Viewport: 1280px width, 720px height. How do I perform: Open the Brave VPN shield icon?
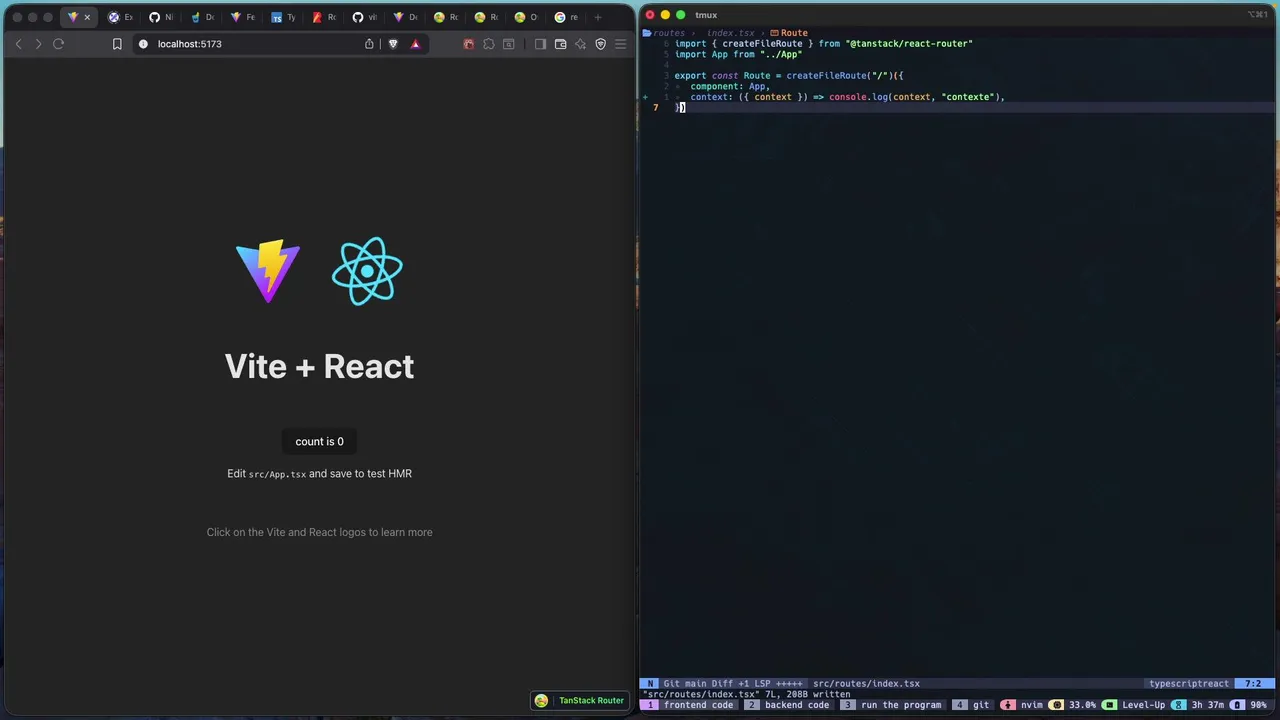600,44
